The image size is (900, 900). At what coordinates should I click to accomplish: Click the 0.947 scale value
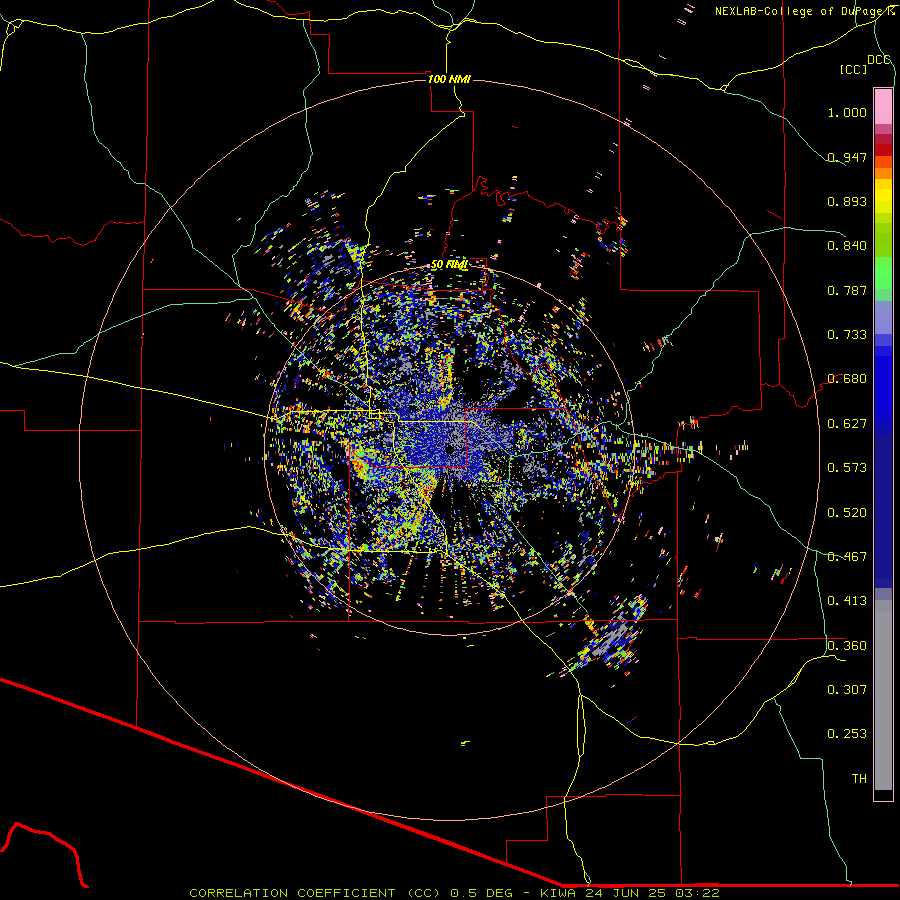847,157
